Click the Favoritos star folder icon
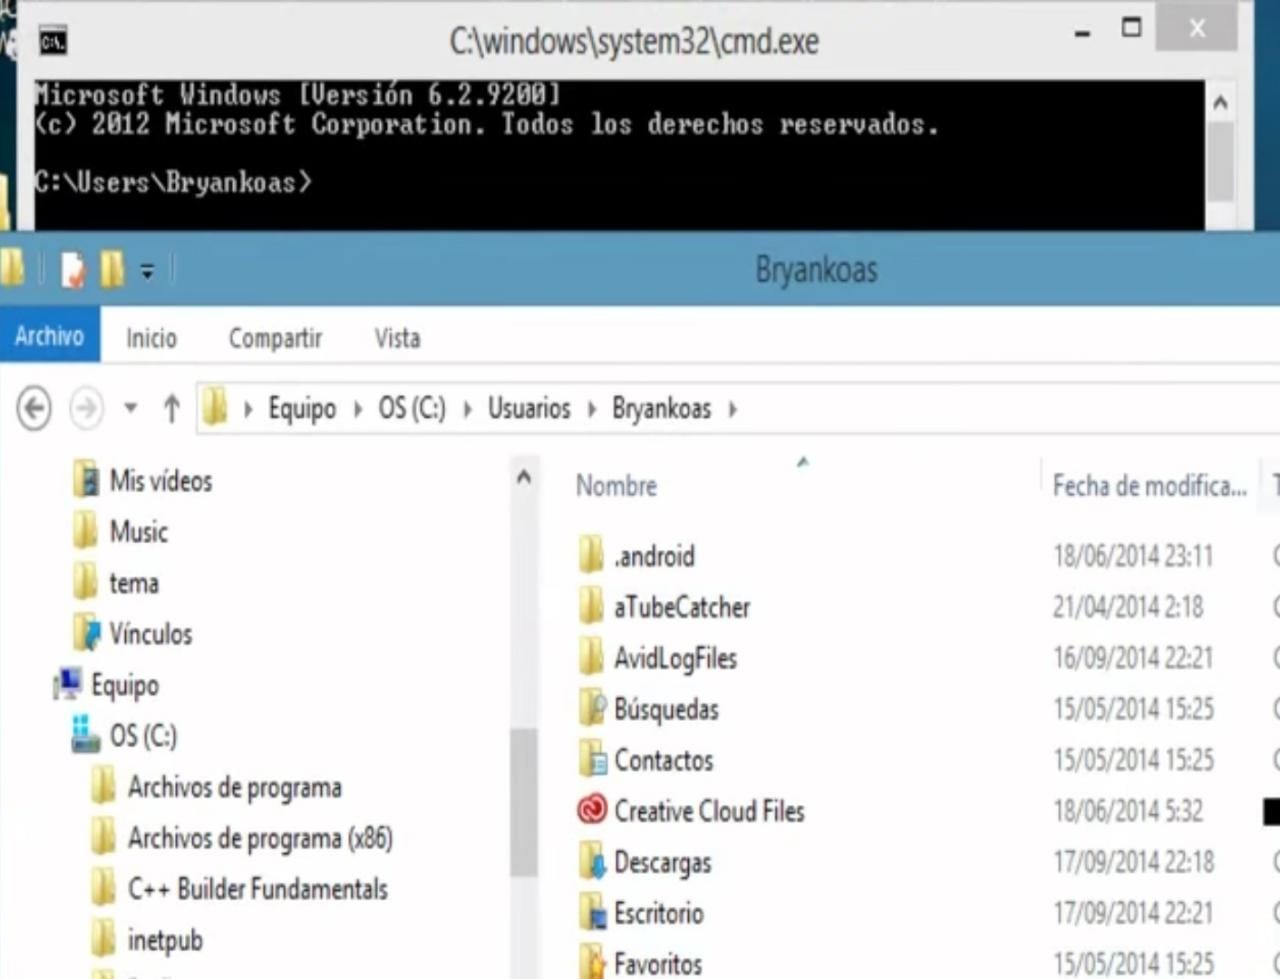 coord(592,962)
